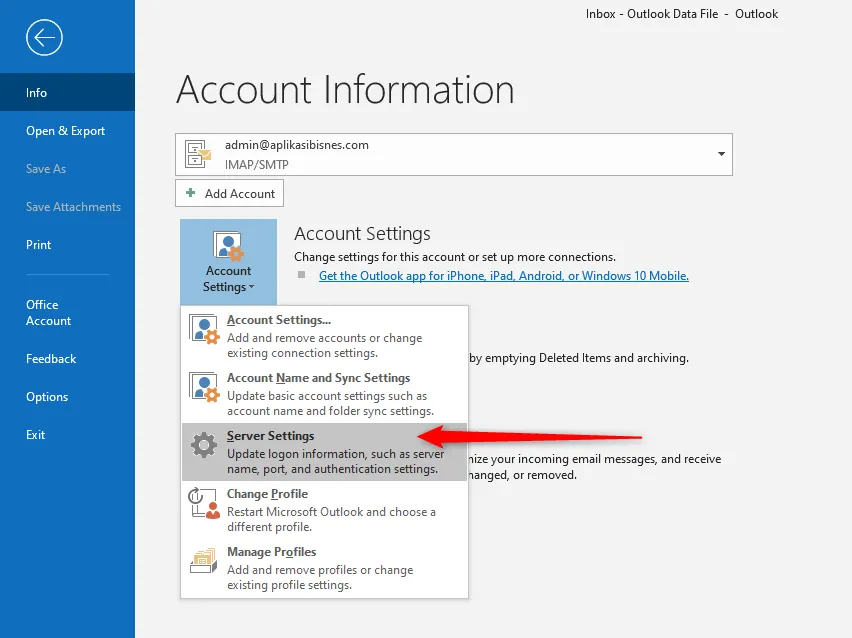Open Feedback from the sidebar

(67, 359)
